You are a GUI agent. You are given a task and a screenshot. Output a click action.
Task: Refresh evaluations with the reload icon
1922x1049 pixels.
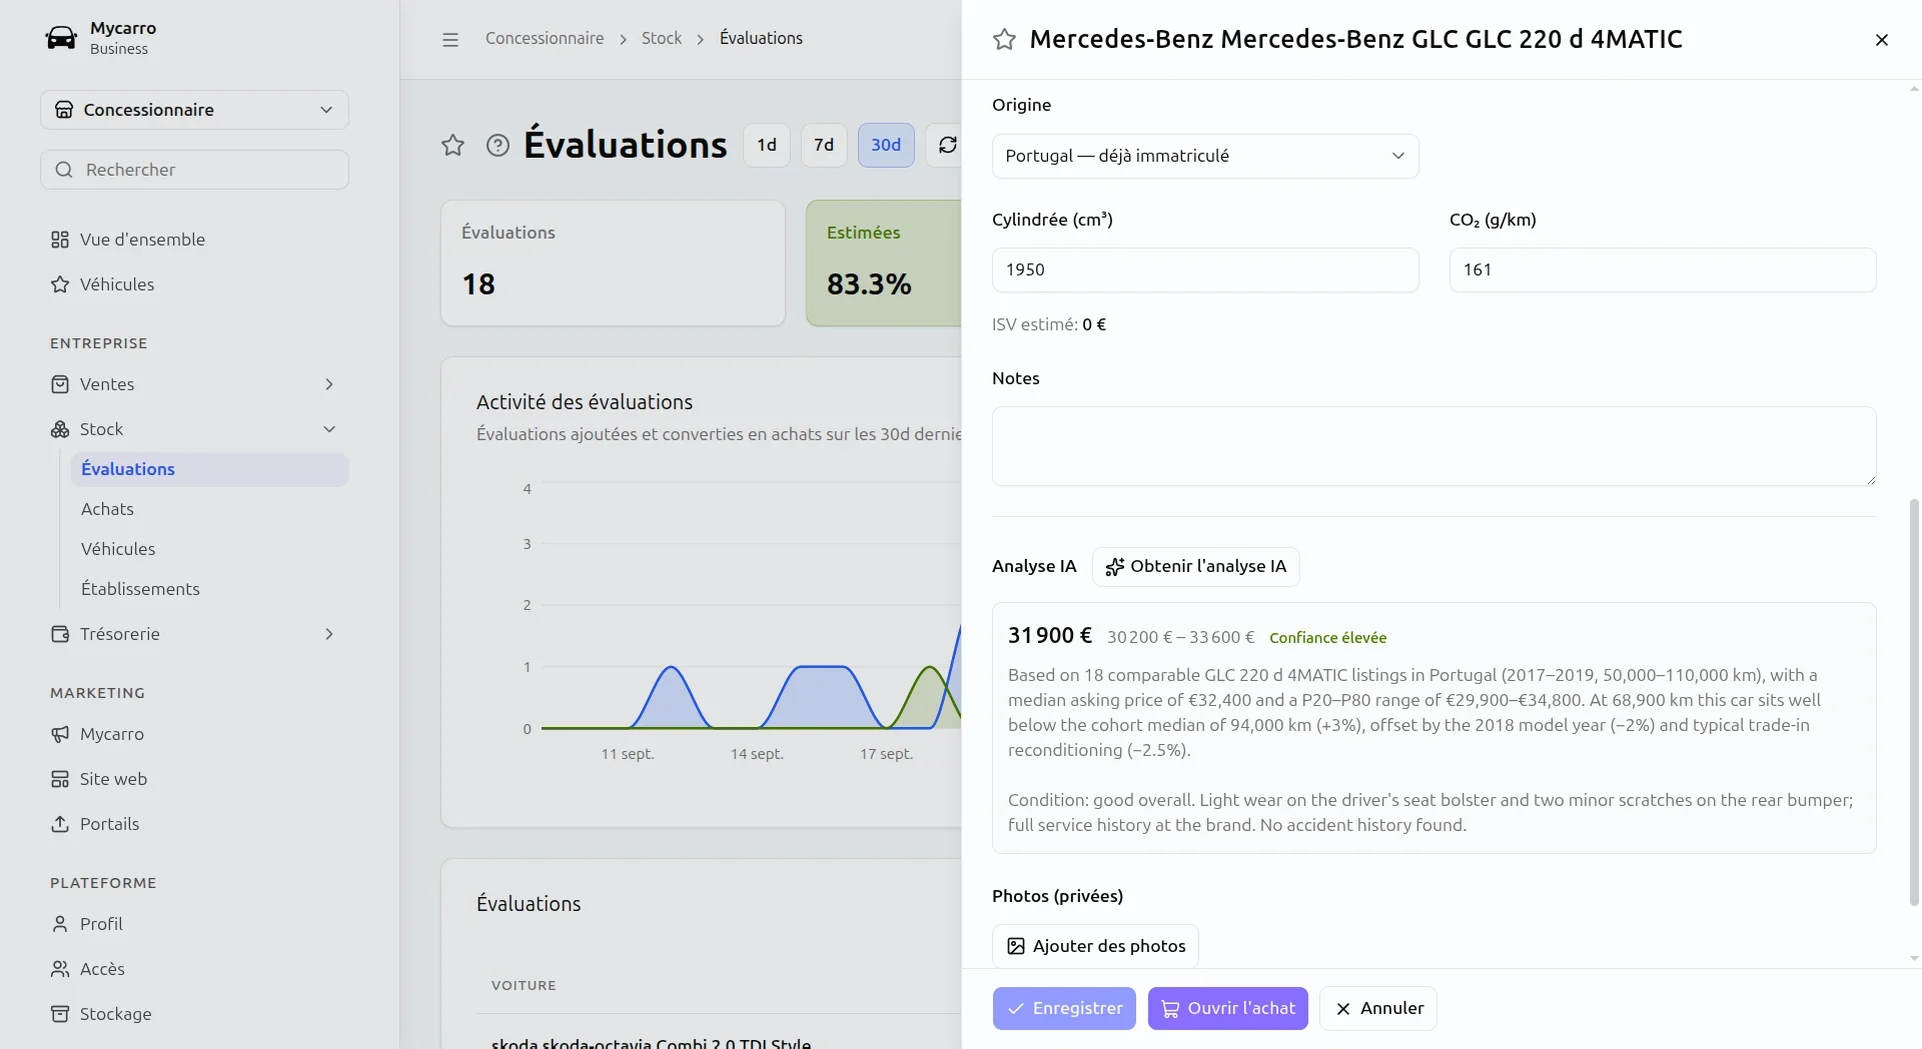click(947, 145)
